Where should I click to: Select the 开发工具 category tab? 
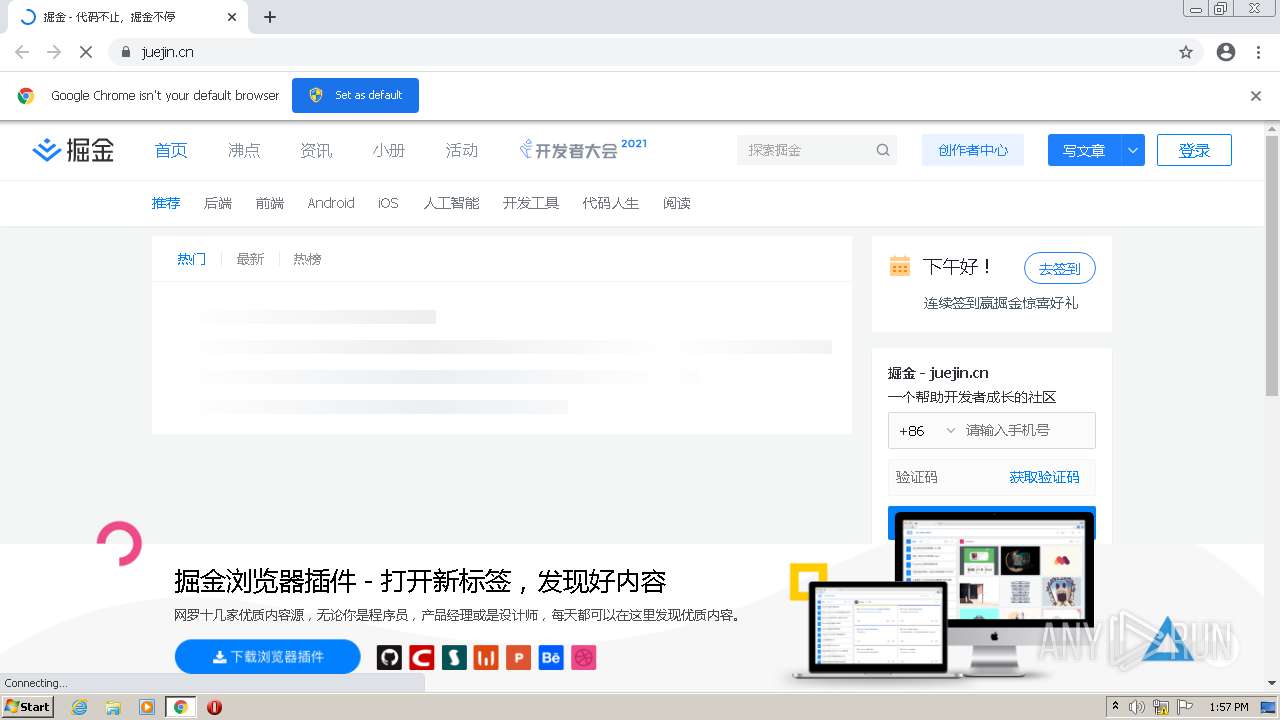[x=531, y=203]
